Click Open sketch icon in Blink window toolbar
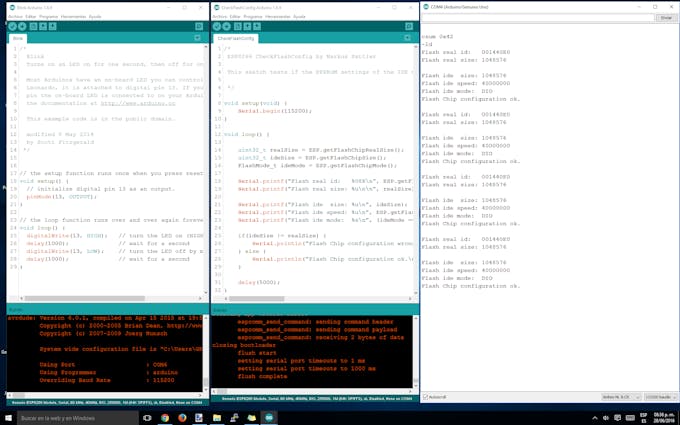 point(43,26)
